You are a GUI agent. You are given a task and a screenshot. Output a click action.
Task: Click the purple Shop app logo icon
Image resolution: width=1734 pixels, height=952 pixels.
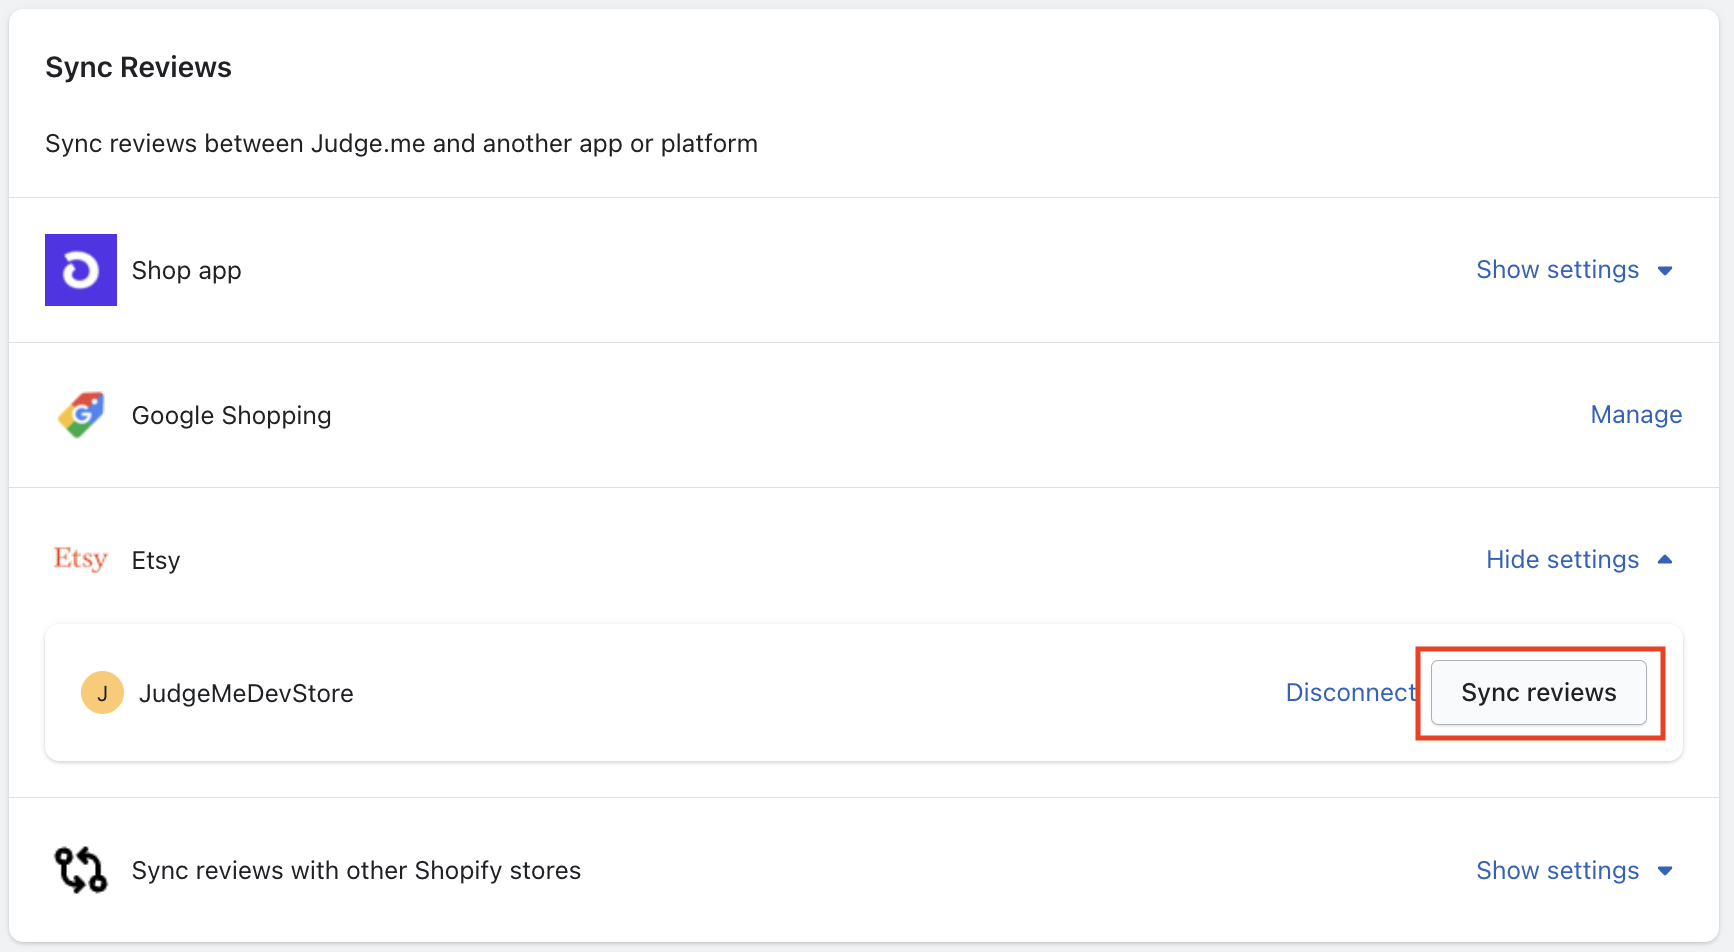click(81, 270)
